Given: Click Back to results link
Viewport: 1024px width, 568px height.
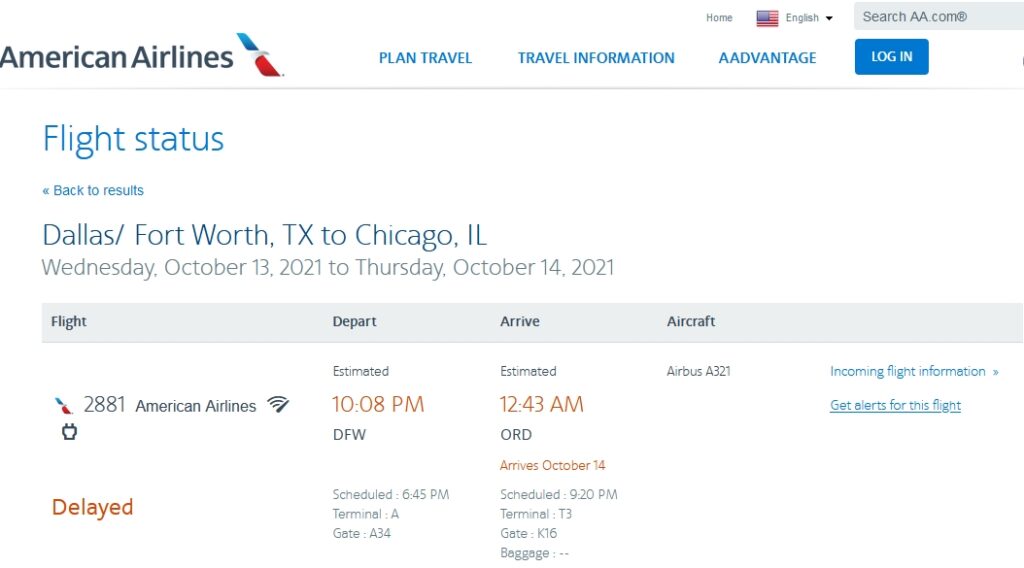Looking at the screenshot, I should click(x=93, y=190).
